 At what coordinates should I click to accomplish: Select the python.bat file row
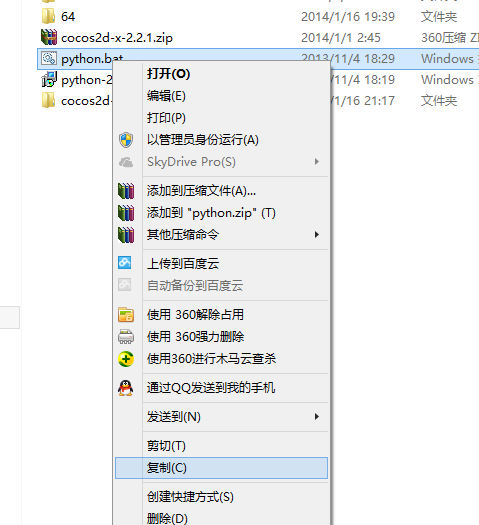[x=258, y=59]
